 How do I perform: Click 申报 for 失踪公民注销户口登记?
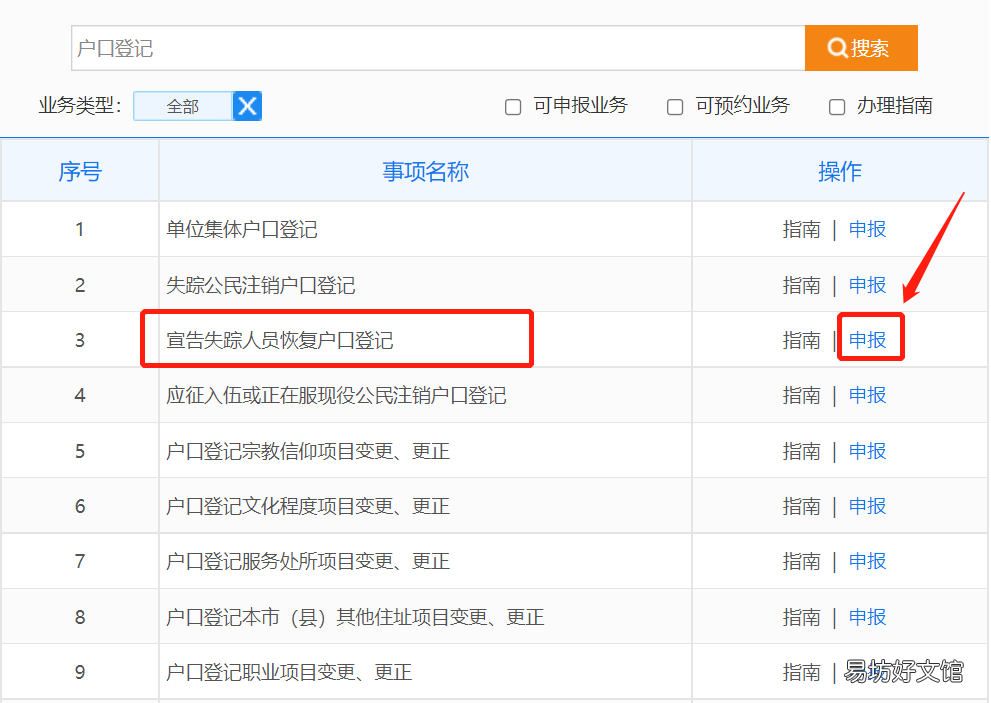coord(867,285)
